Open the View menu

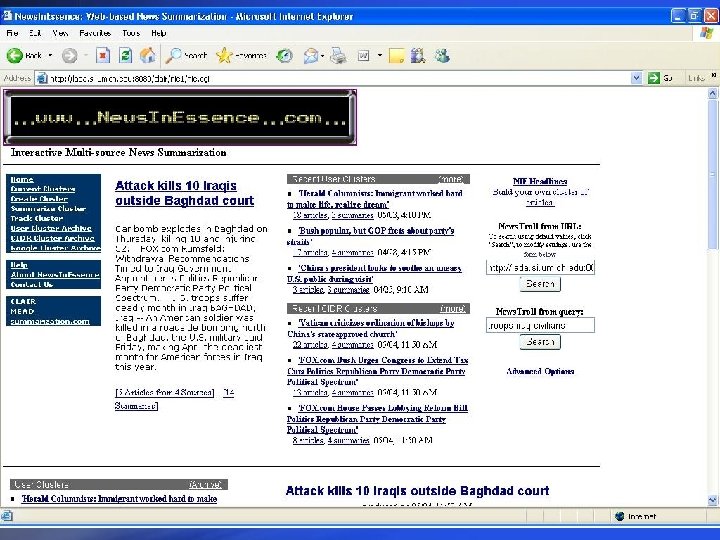60,33
